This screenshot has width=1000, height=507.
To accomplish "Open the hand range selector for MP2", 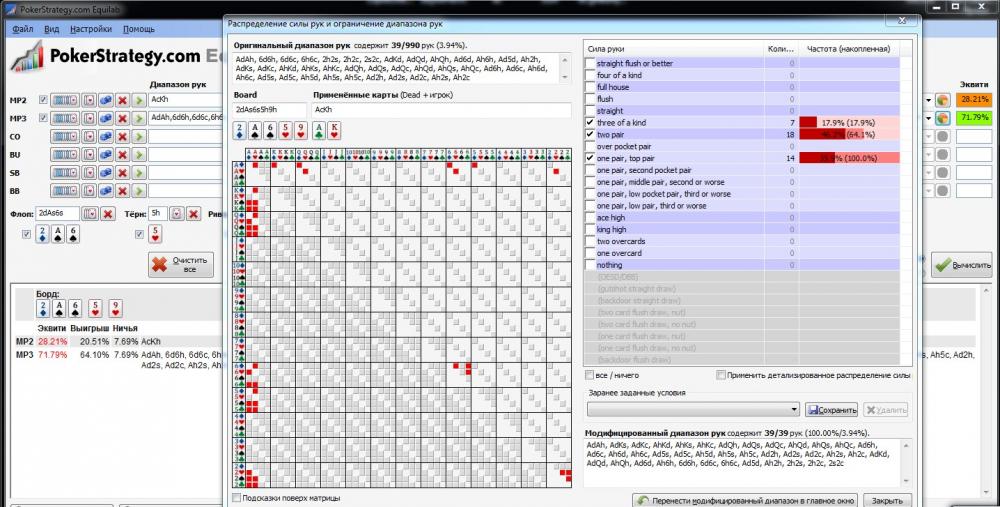I will tap(65, 100).
